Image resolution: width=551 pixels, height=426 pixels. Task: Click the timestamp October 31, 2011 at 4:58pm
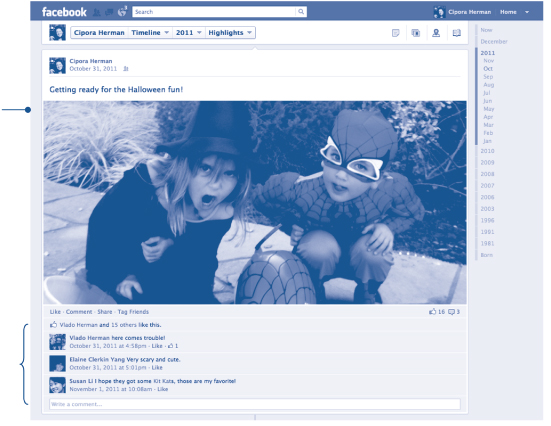tap(108, 346)
